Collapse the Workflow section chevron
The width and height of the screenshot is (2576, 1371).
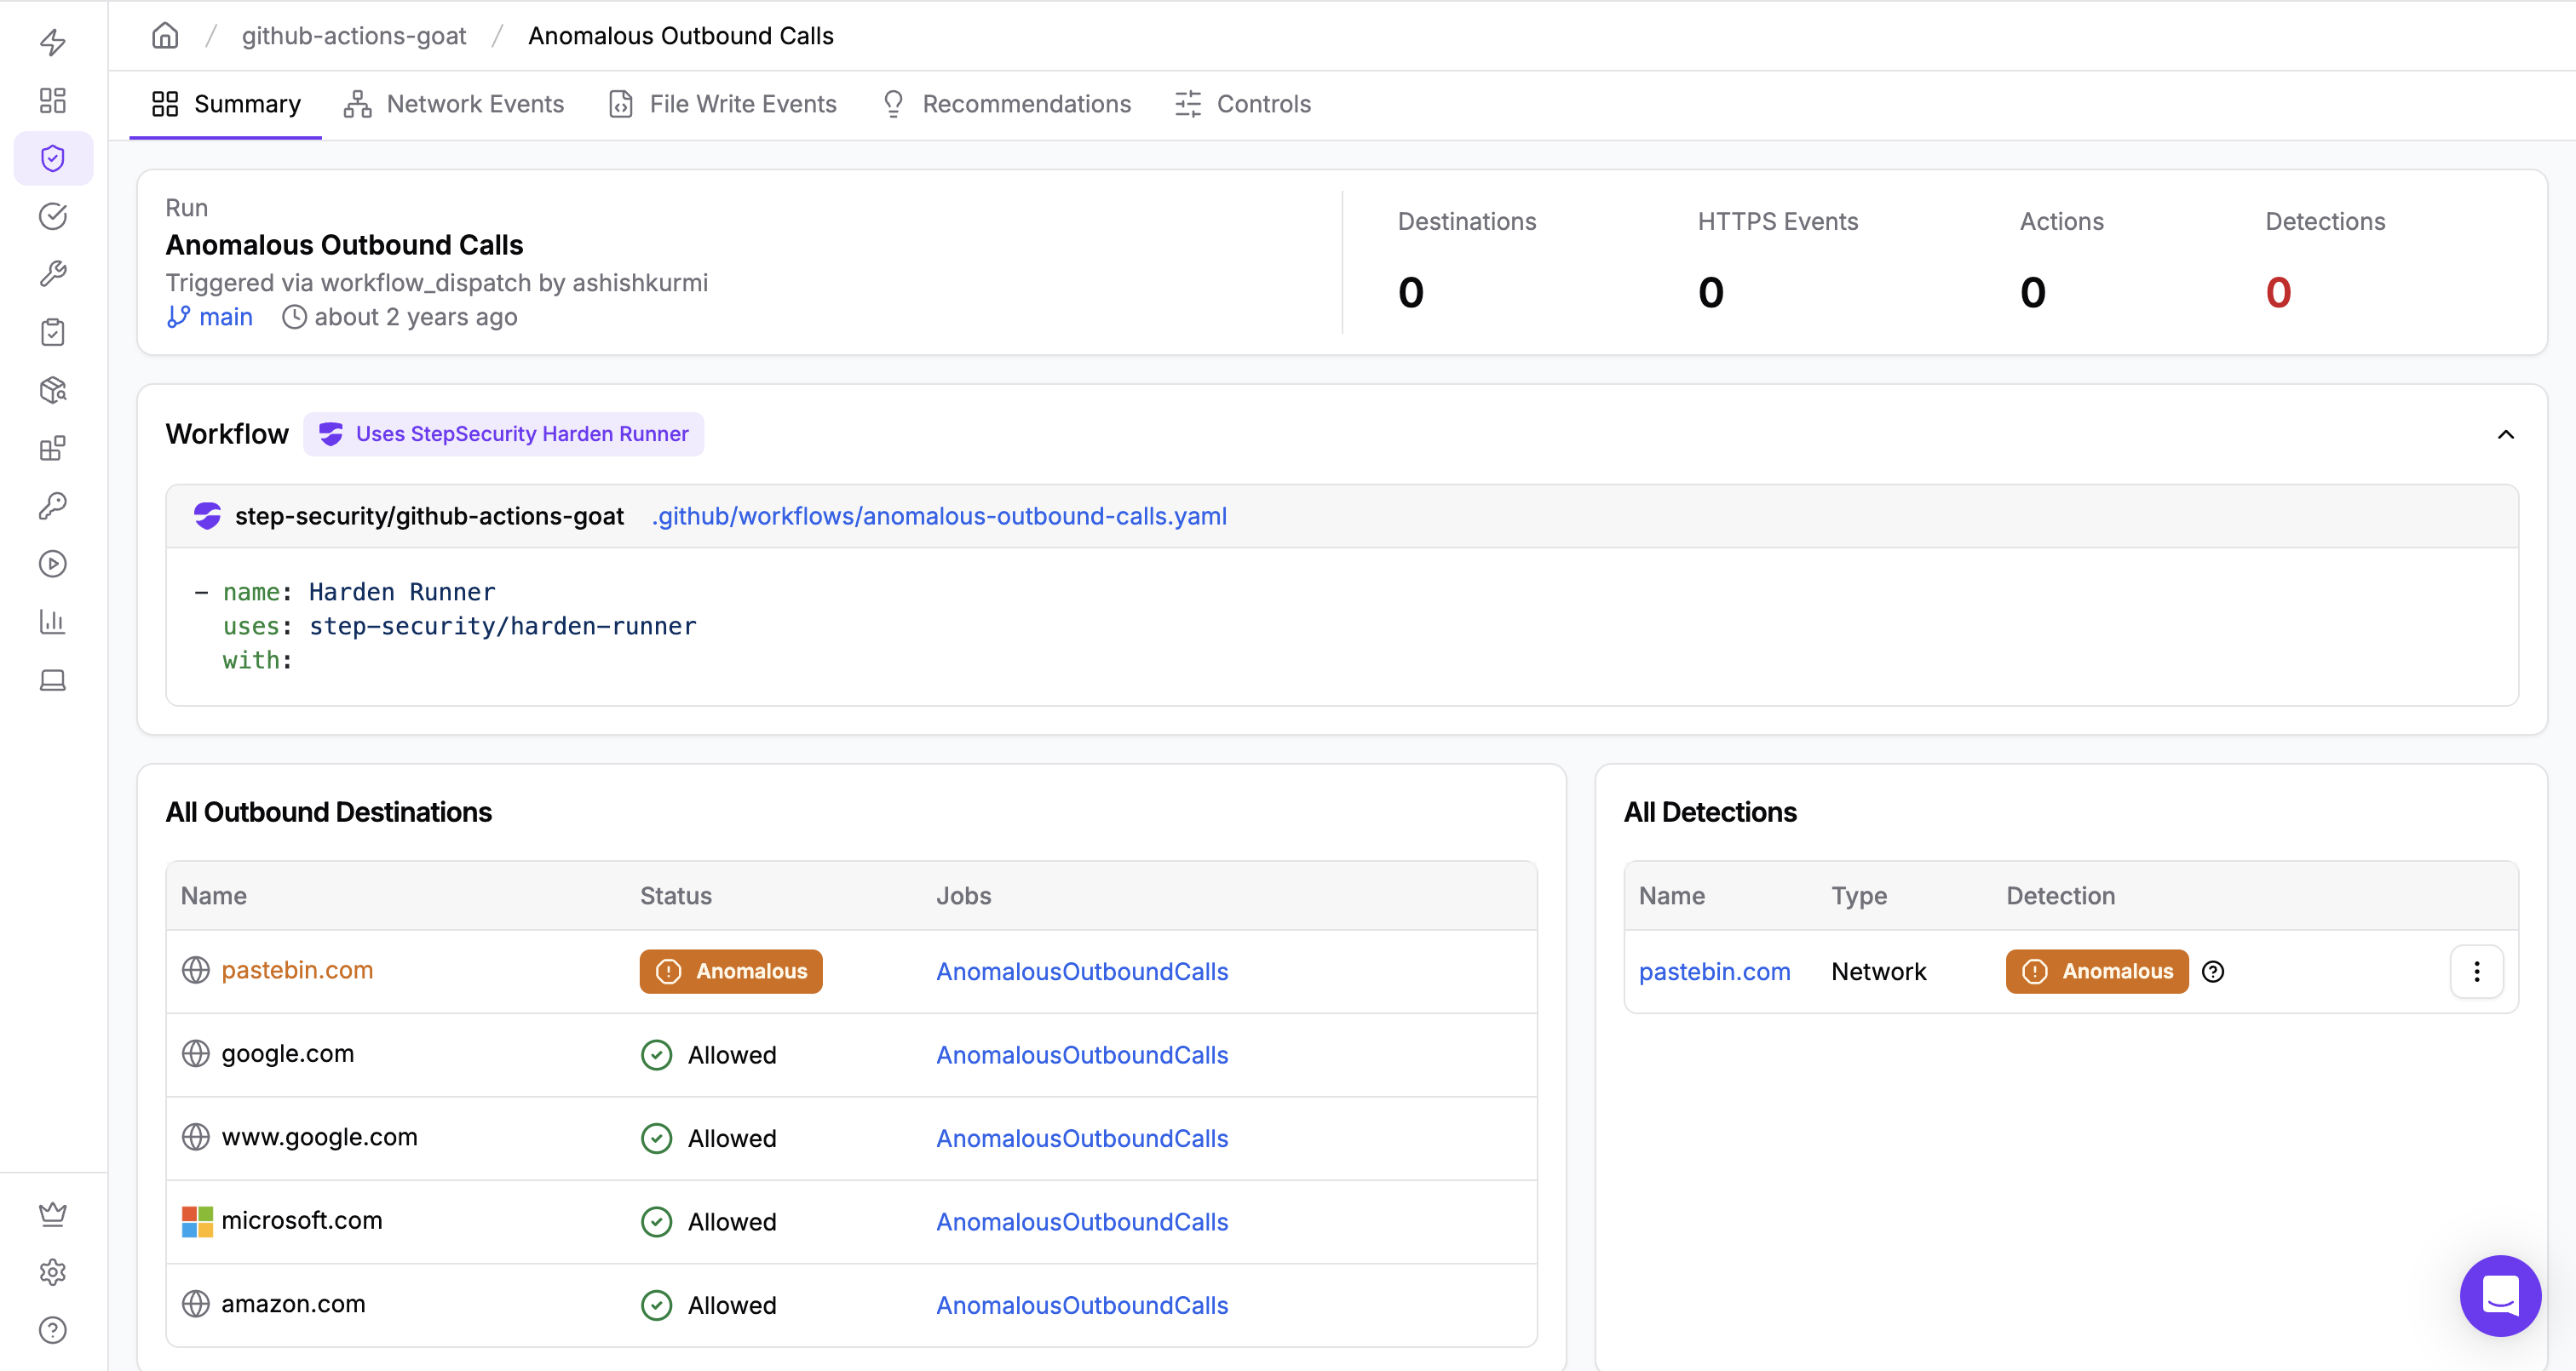[2505, 434]
